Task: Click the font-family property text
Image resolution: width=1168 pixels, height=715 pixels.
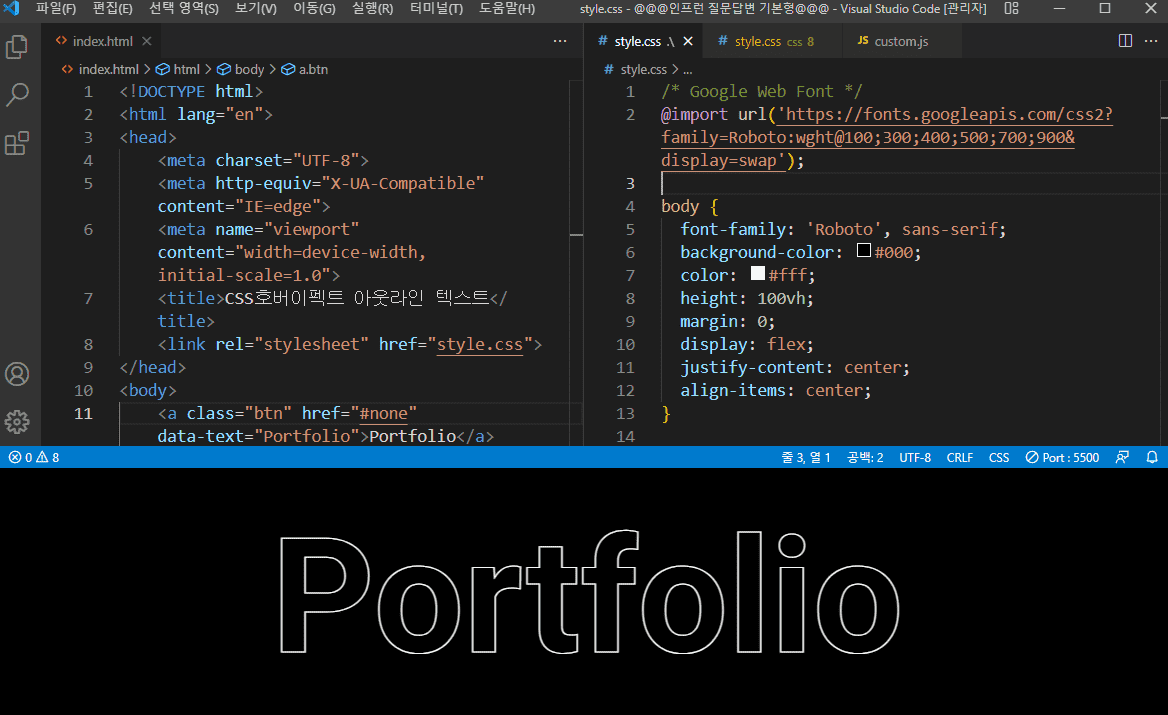Action: [x=733, y=229]
